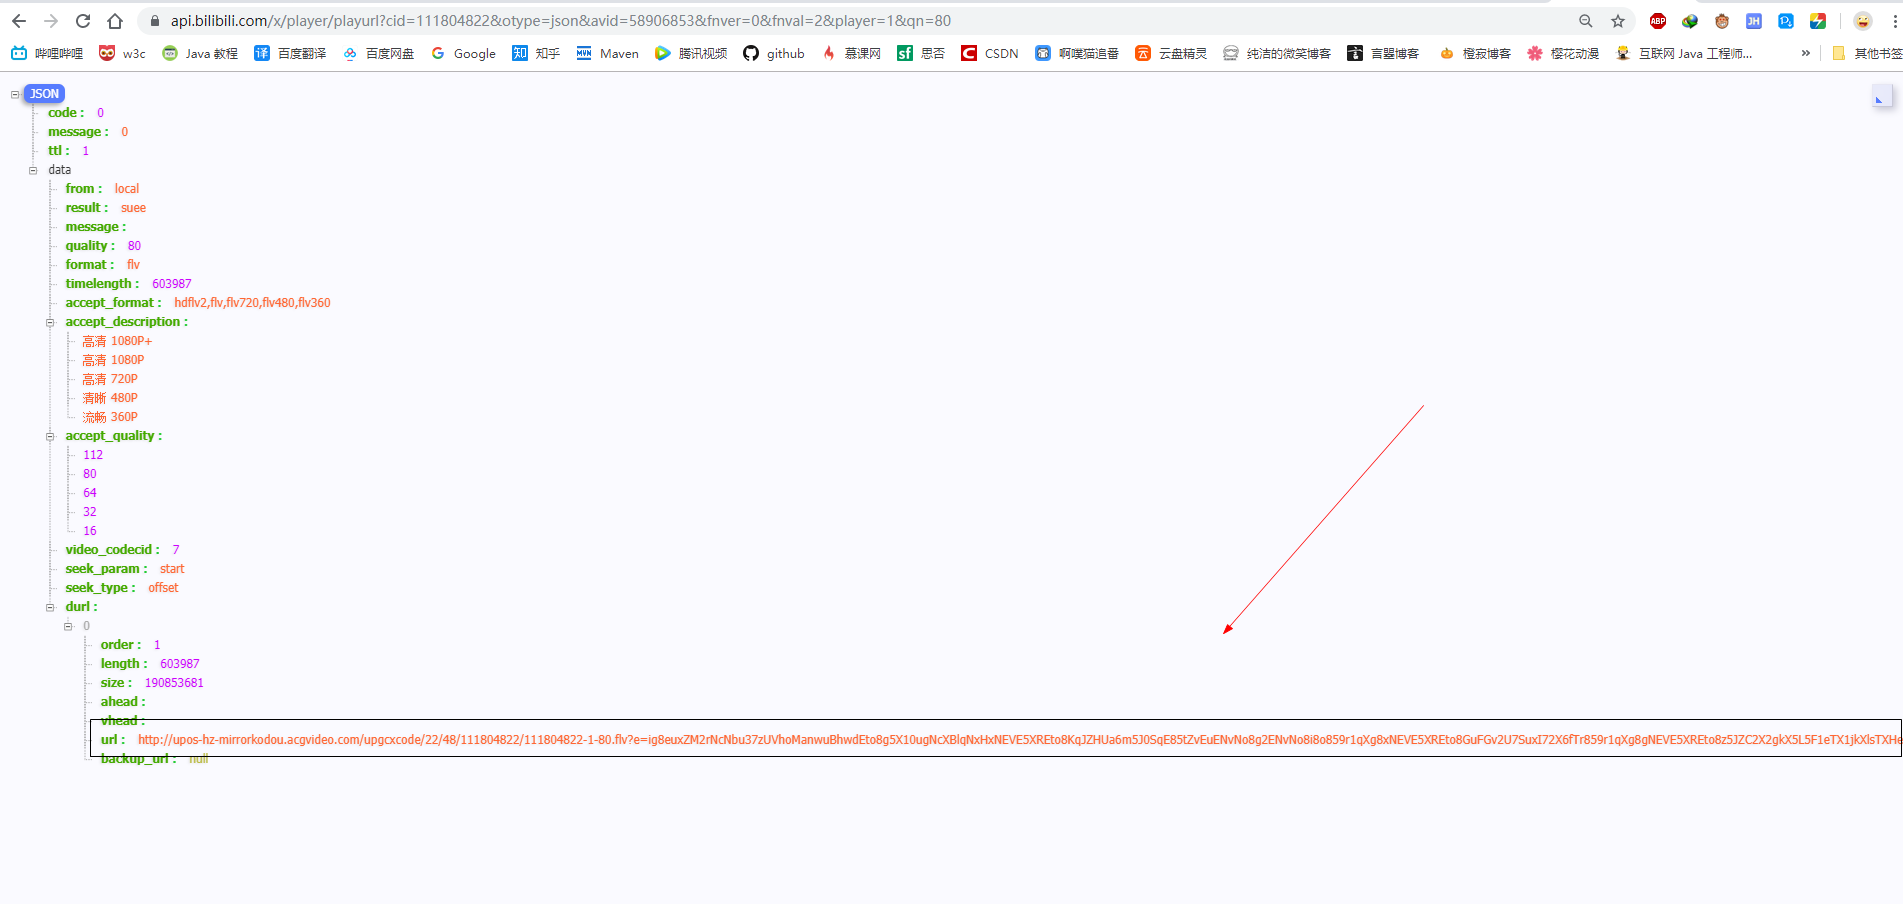
Task: Open the JH JSON-handle extension
Action: click(1754, 21)
